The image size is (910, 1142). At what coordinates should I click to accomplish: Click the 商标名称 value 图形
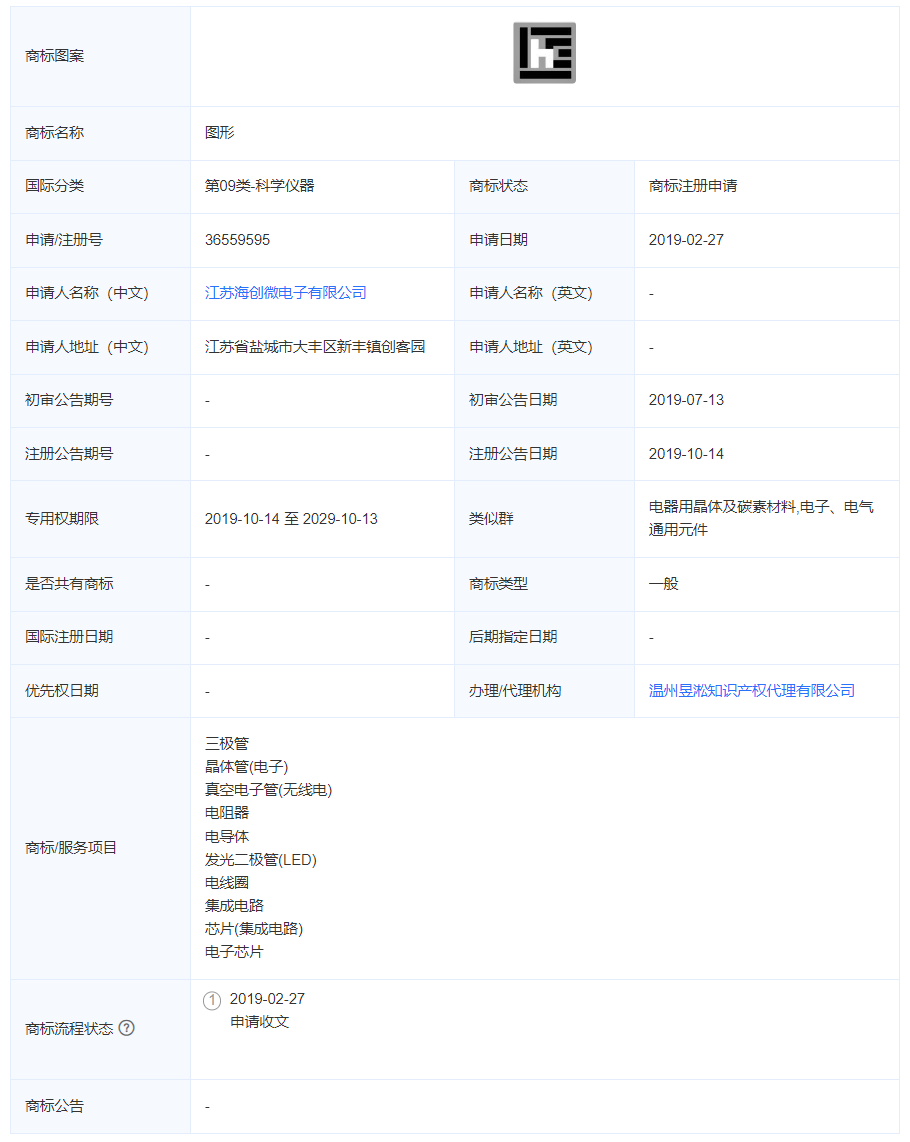click(220, 133)
